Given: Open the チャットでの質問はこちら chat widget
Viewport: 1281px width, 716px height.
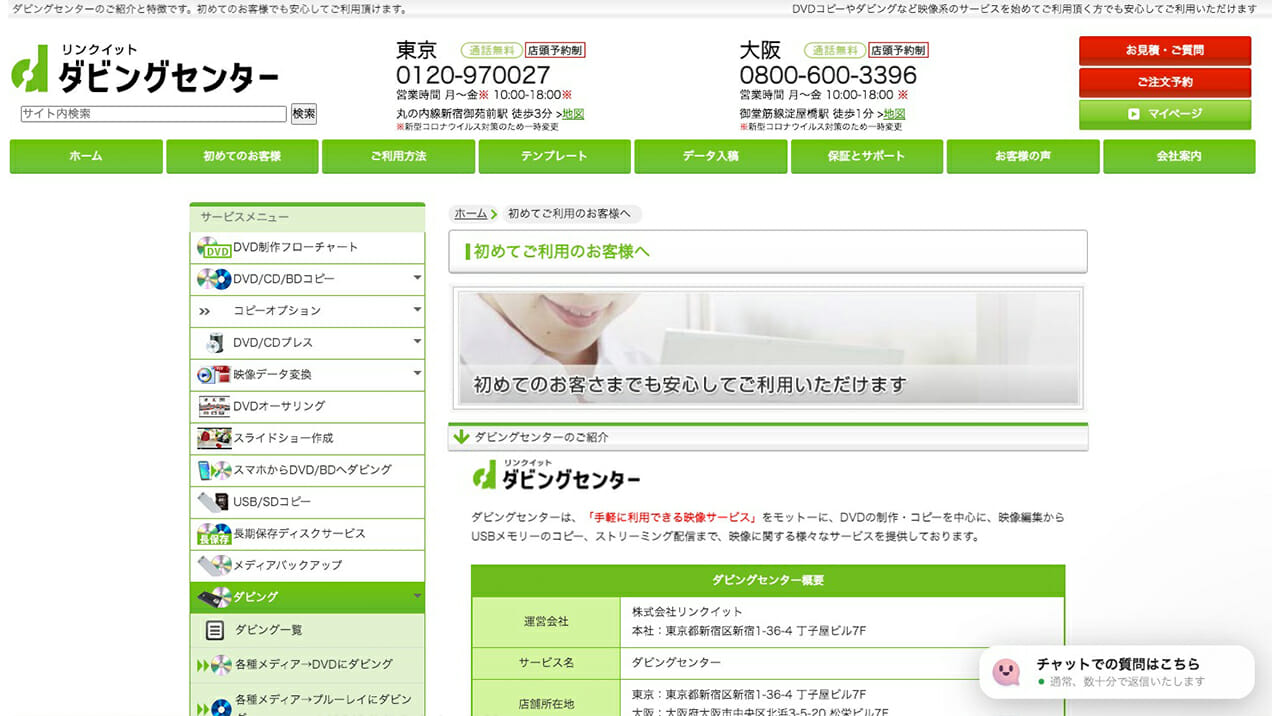Looking at the screenshot, I should 1116,672.
